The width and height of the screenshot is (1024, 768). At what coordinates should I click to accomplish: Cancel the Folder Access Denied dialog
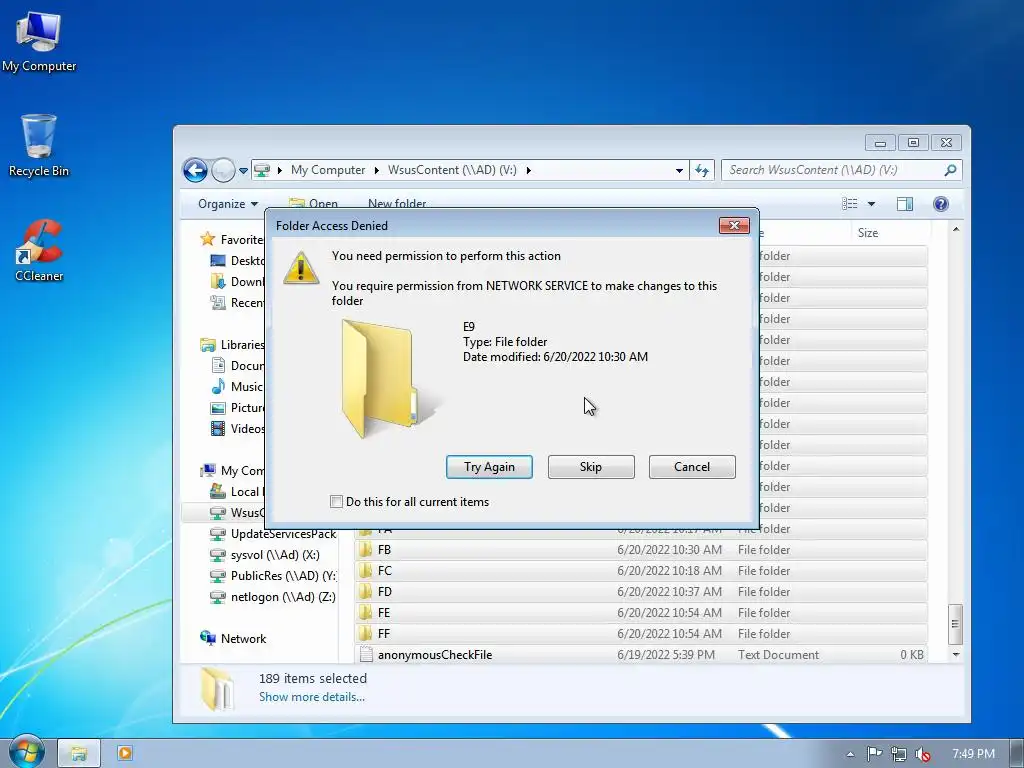click(x=692, y=467)
